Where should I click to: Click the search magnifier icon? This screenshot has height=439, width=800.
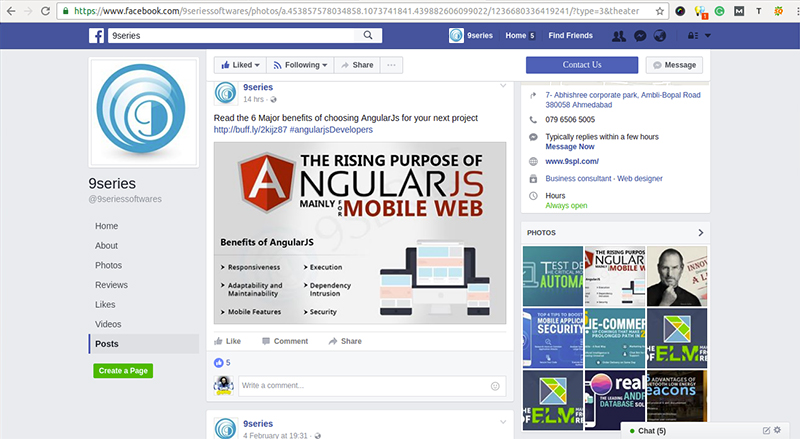click(x=369, y=36)
